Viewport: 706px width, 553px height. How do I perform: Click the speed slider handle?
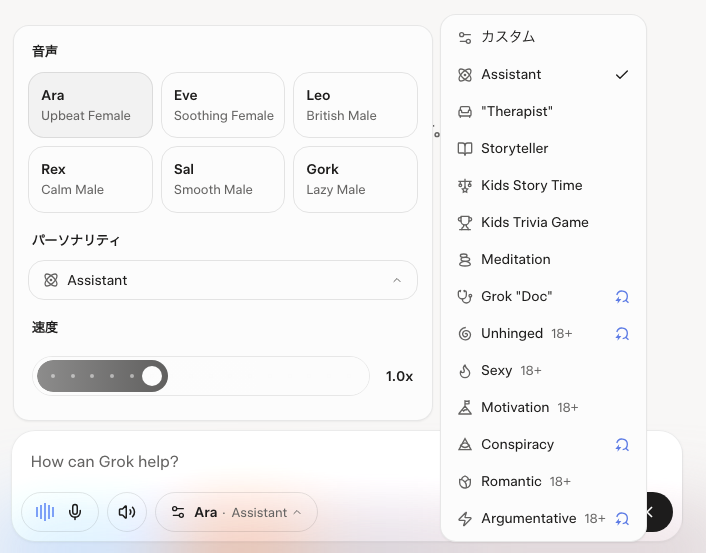[152, 376]
